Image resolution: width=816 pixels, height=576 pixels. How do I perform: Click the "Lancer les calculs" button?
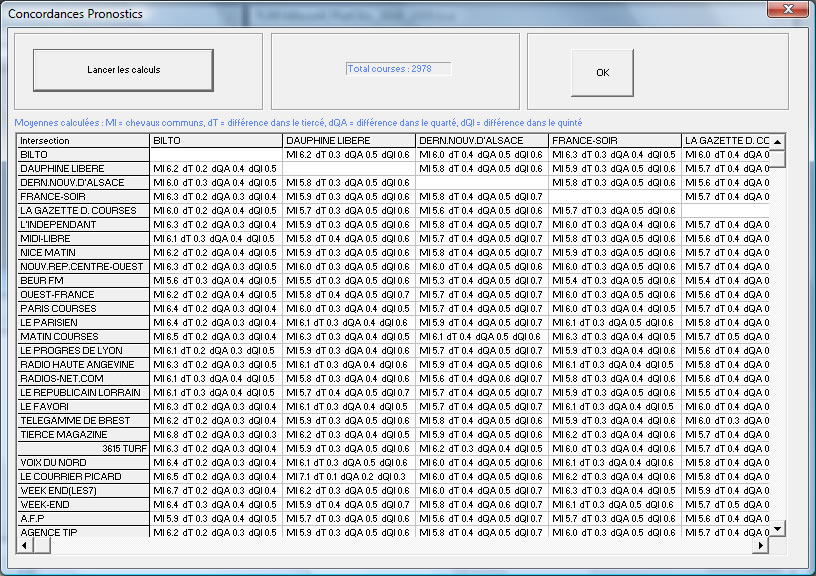tap(123, 70)
